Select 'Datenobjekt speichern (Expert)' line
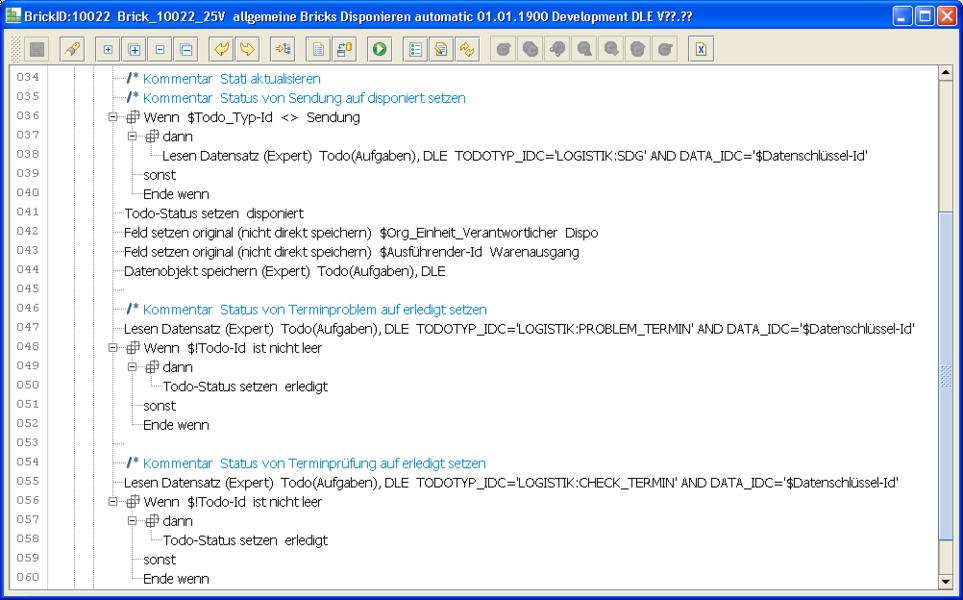The width and height of the screenshot is (963, 600). point(284,271)
